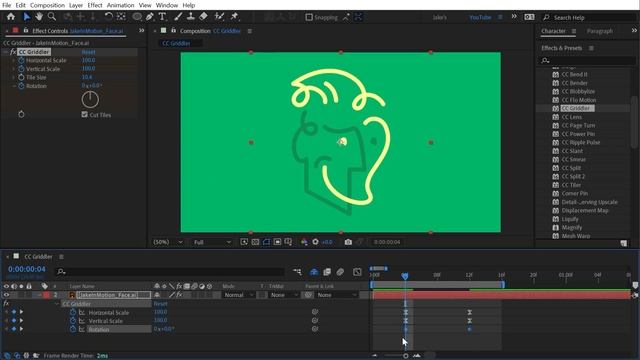
Task: Select CC Power Pin effect in list
Action: pyautogui.click(x=578, y=134)
